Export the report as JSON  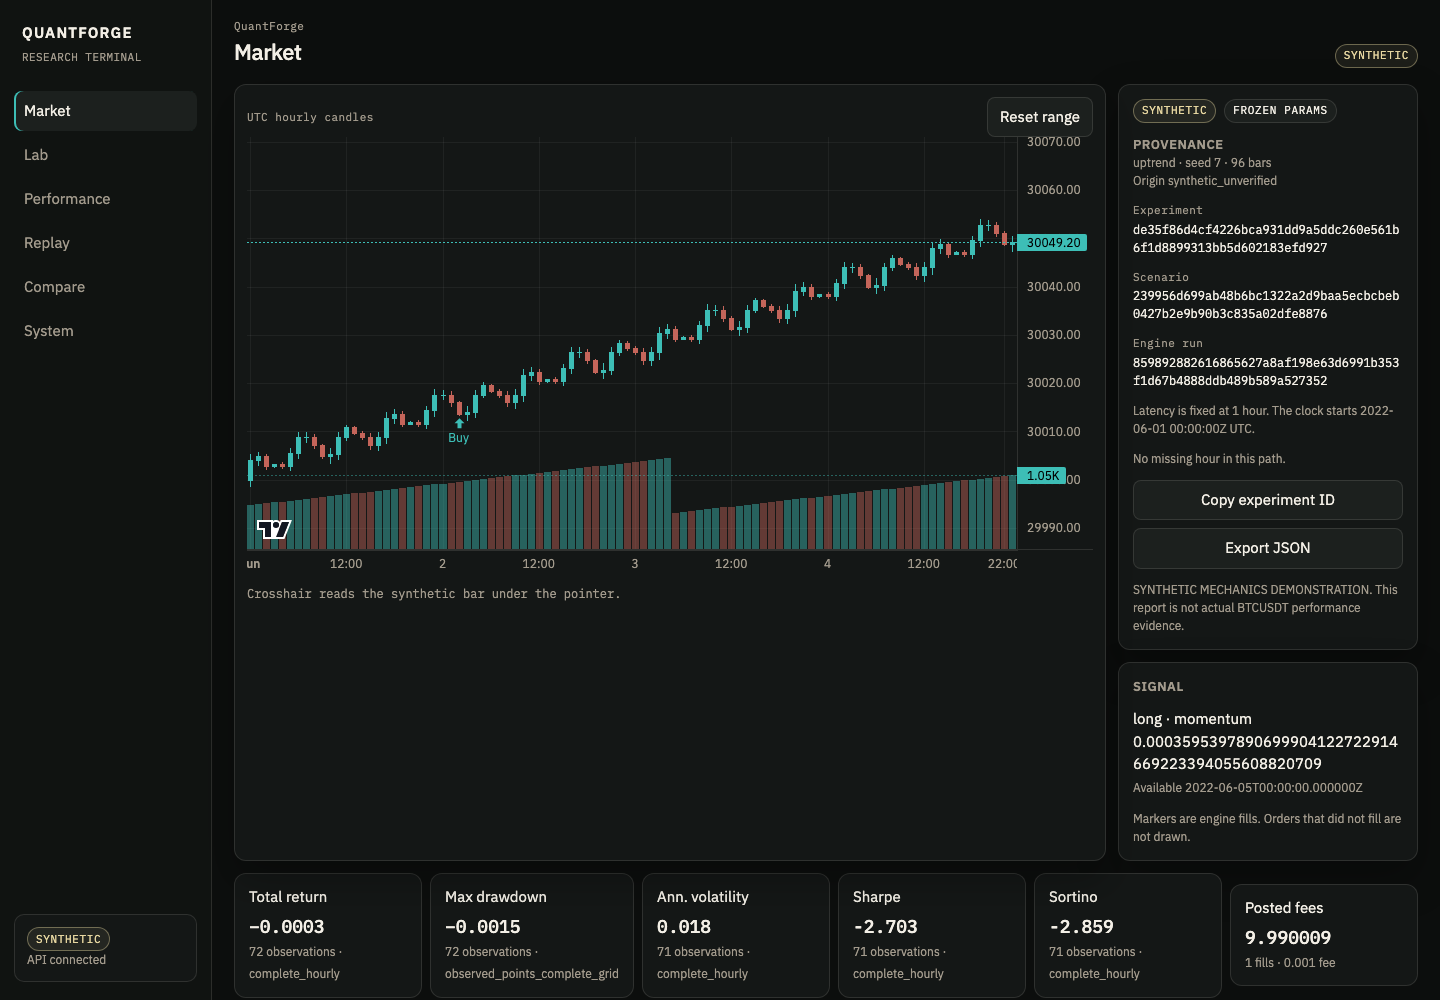[1267, 548]
